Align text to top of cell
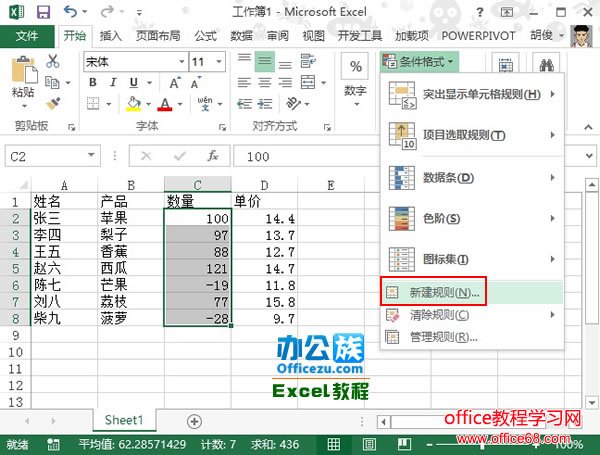Screen dimensions: 600x455 (x=244, y=58)
